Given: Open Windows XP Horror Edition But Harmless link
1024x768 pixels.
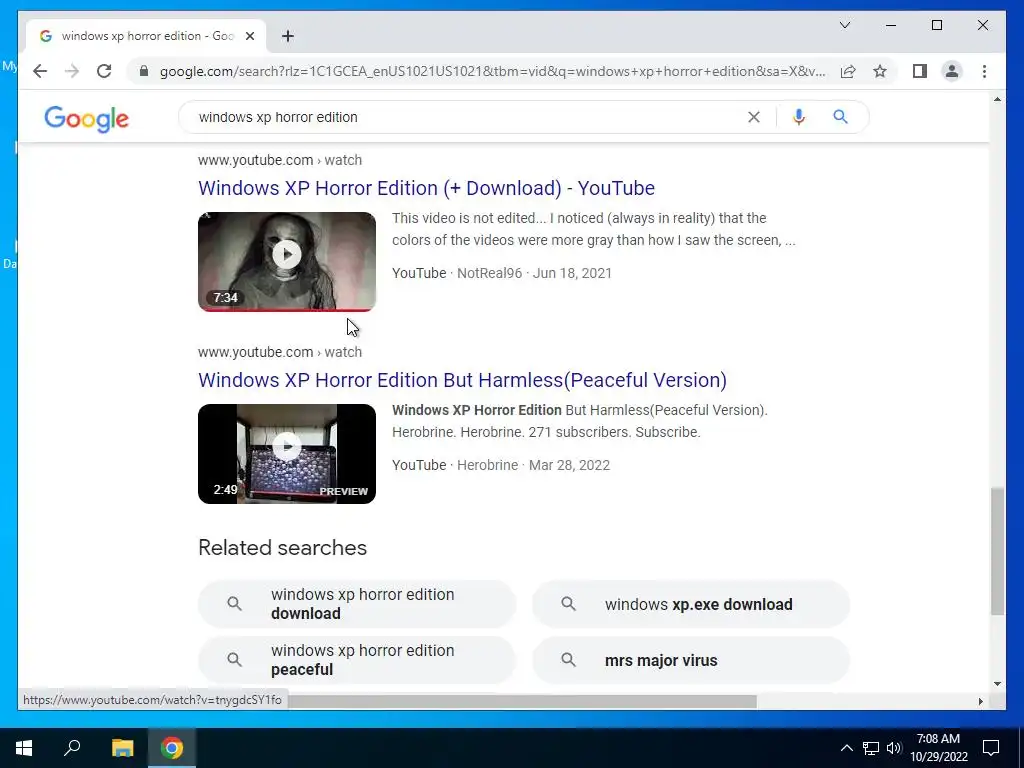Looking at the screenshot, I should click(462, 380).
